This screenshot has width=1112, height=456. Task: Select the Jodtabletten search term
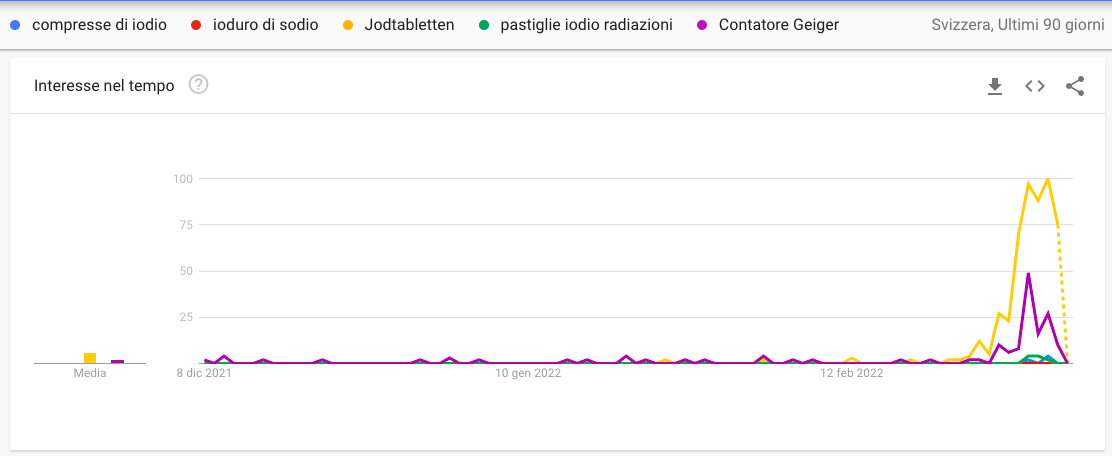coord(409,24)
